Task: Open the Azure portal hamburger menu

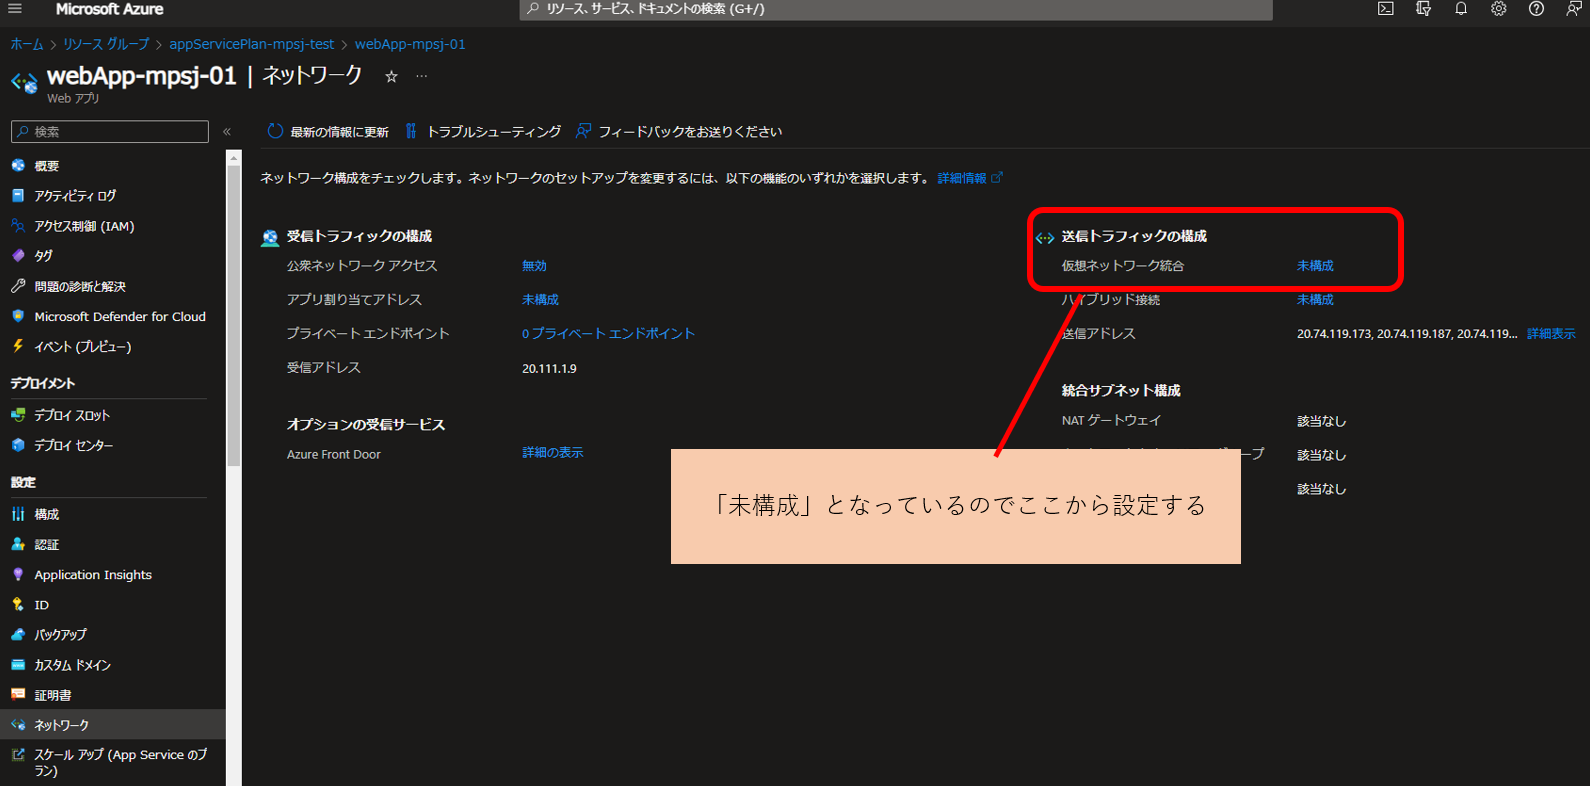Action: pyautogui.click(x=15, y=9)
